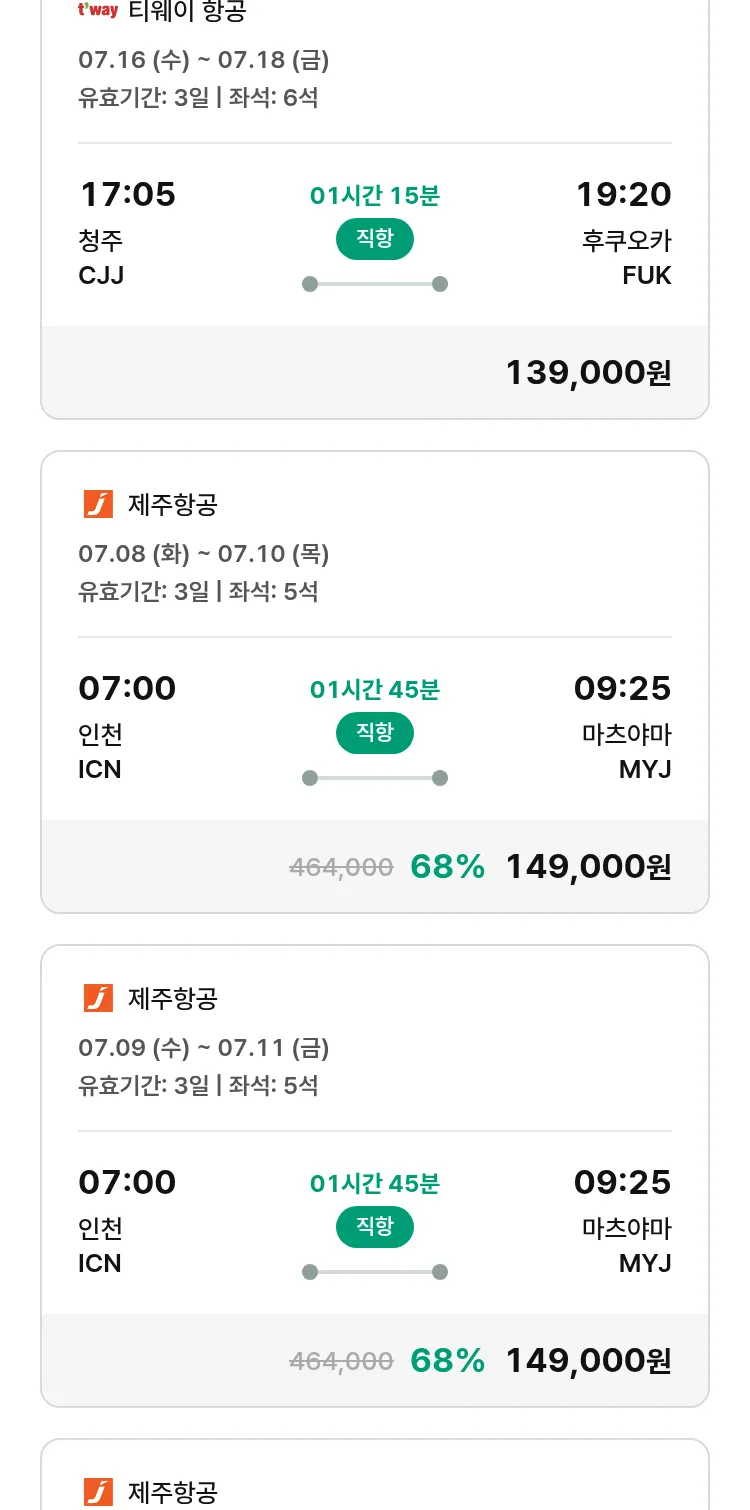
Task: Click Jeju Air logo on 07.09 flight card
Action: (98, 998)
